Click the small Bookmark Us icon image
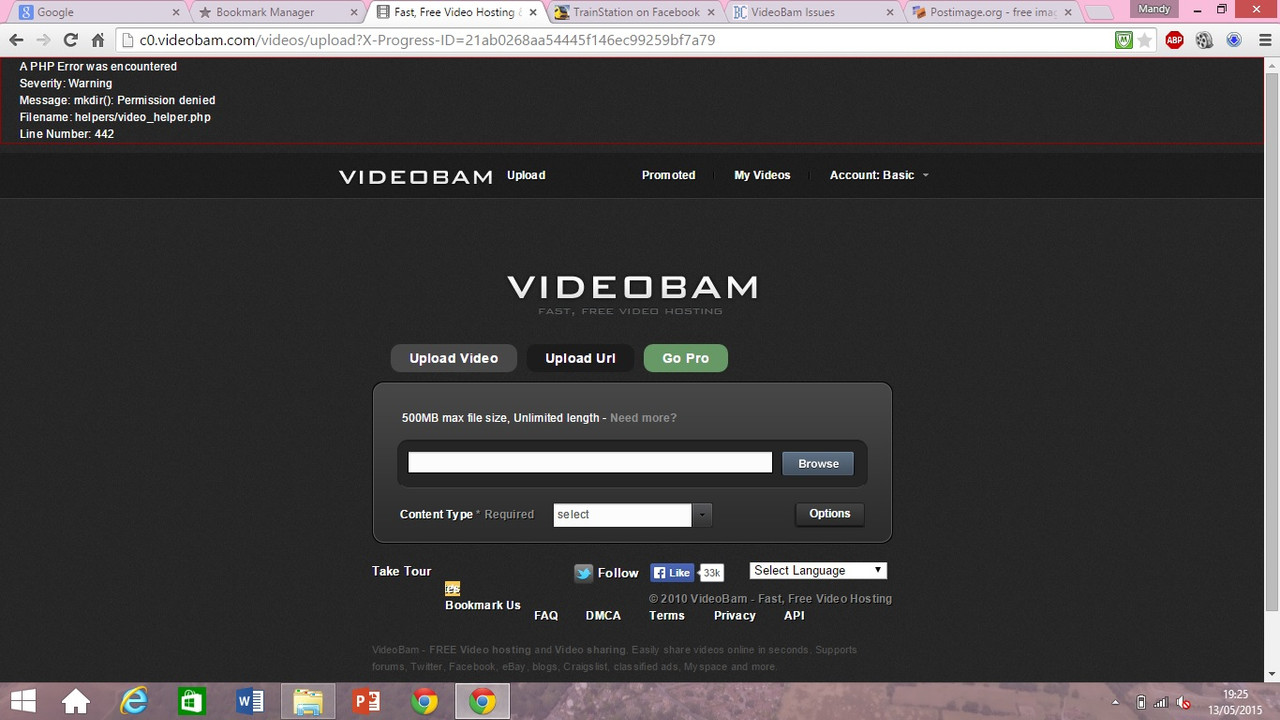Viewport: 1280px width, 720px height. (452, 589)
